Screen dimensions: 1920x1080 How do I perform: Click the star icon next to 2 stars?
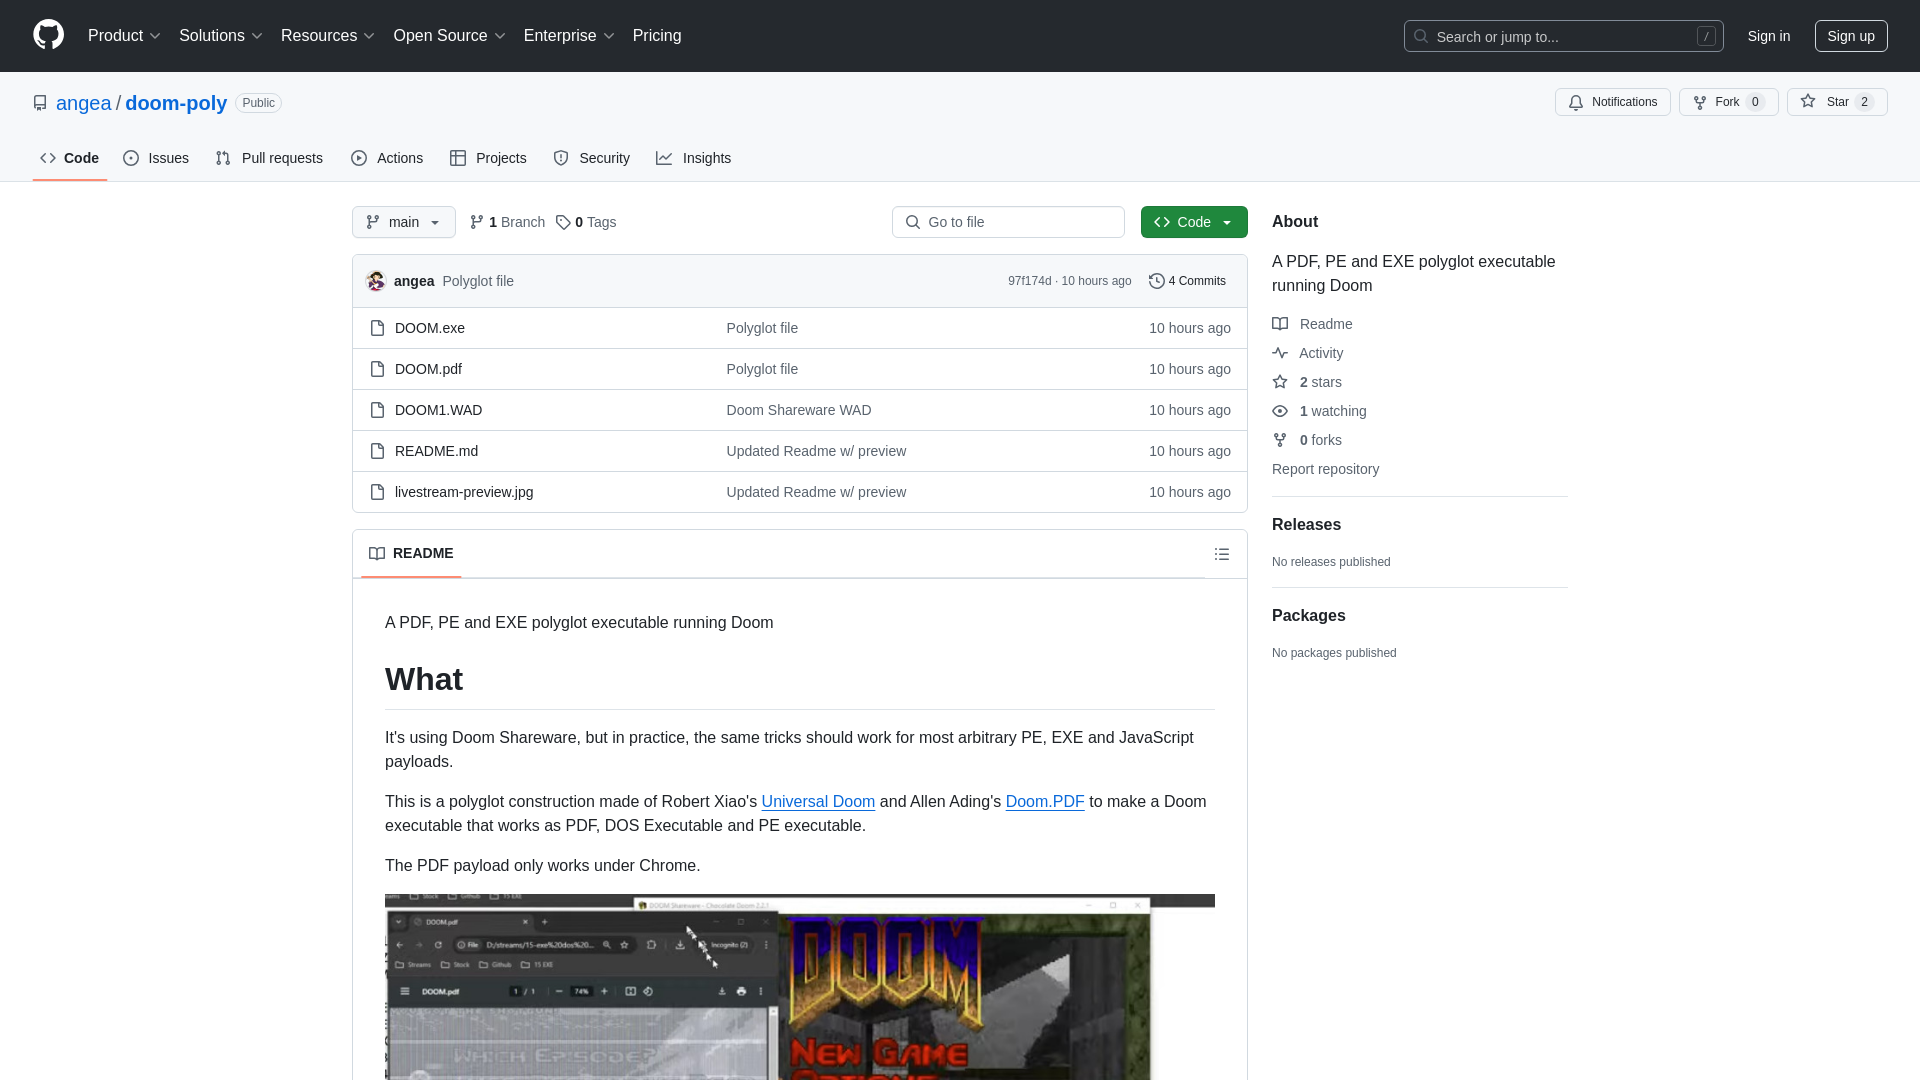coord(1280,382)
